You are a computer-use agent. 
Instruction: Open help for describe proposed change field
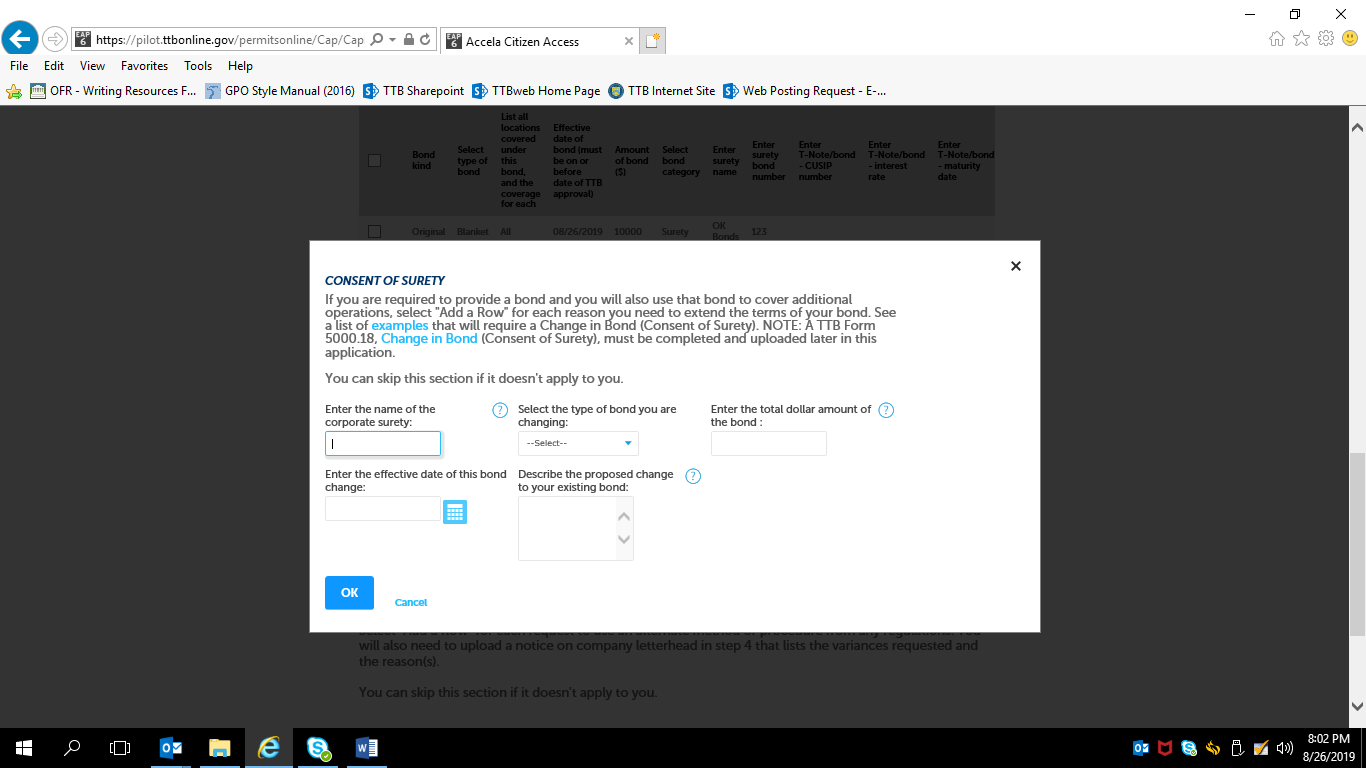pyautogui.click(x=693, y=476)
